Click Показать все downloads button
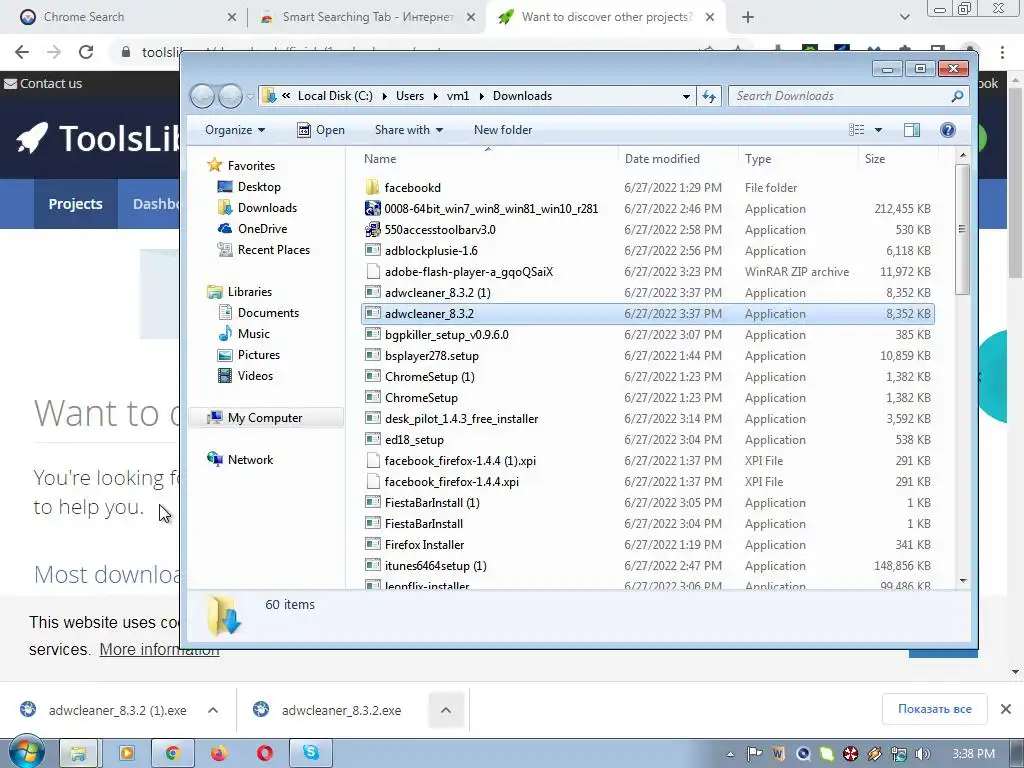The image size is (1024, 768). click(934, 709)
